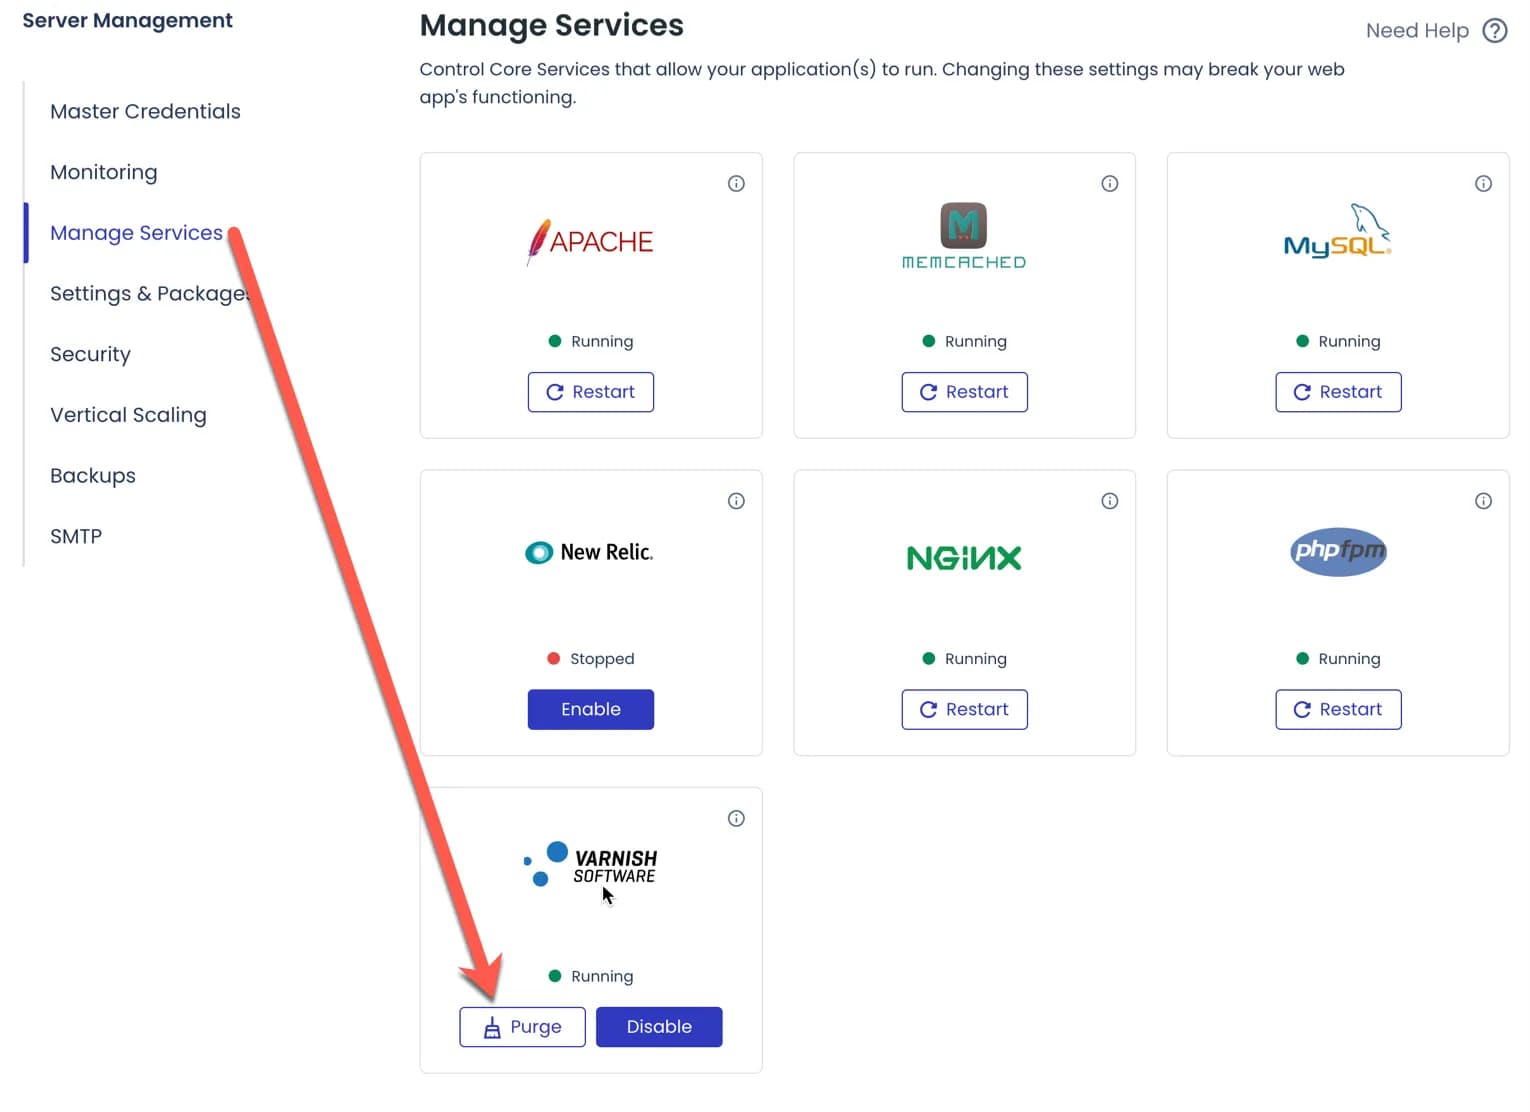This screenshot has width=1530, height=1112.
Task: Open the info icon on the Memcached card
Action: point(1110,183)
